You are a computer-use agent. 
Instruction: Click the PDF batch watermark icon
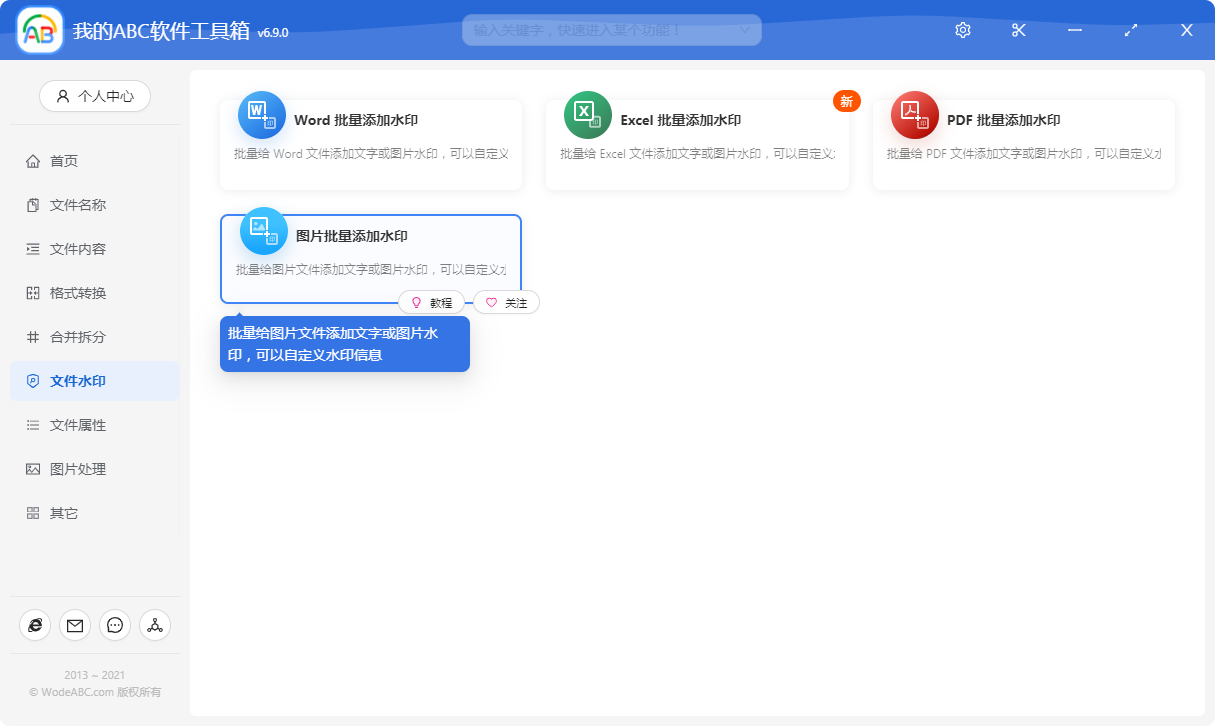click(x=914, y=115)
